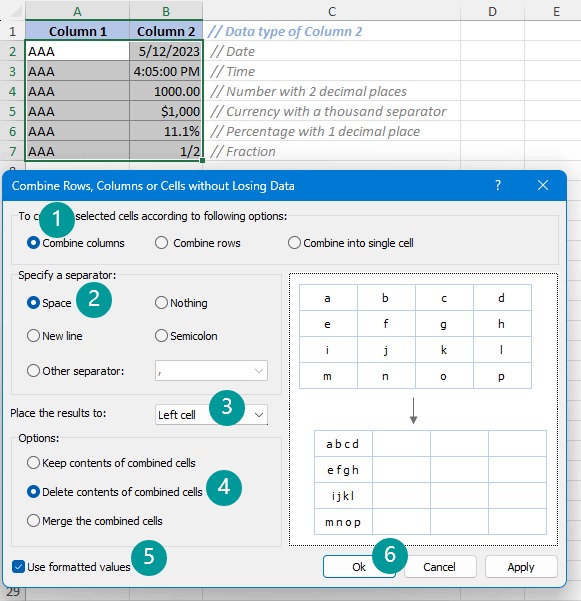The width and height of the screenshot is (581, 601).
Task: Click the fraction cell 1/2
Action: point(166,151)
